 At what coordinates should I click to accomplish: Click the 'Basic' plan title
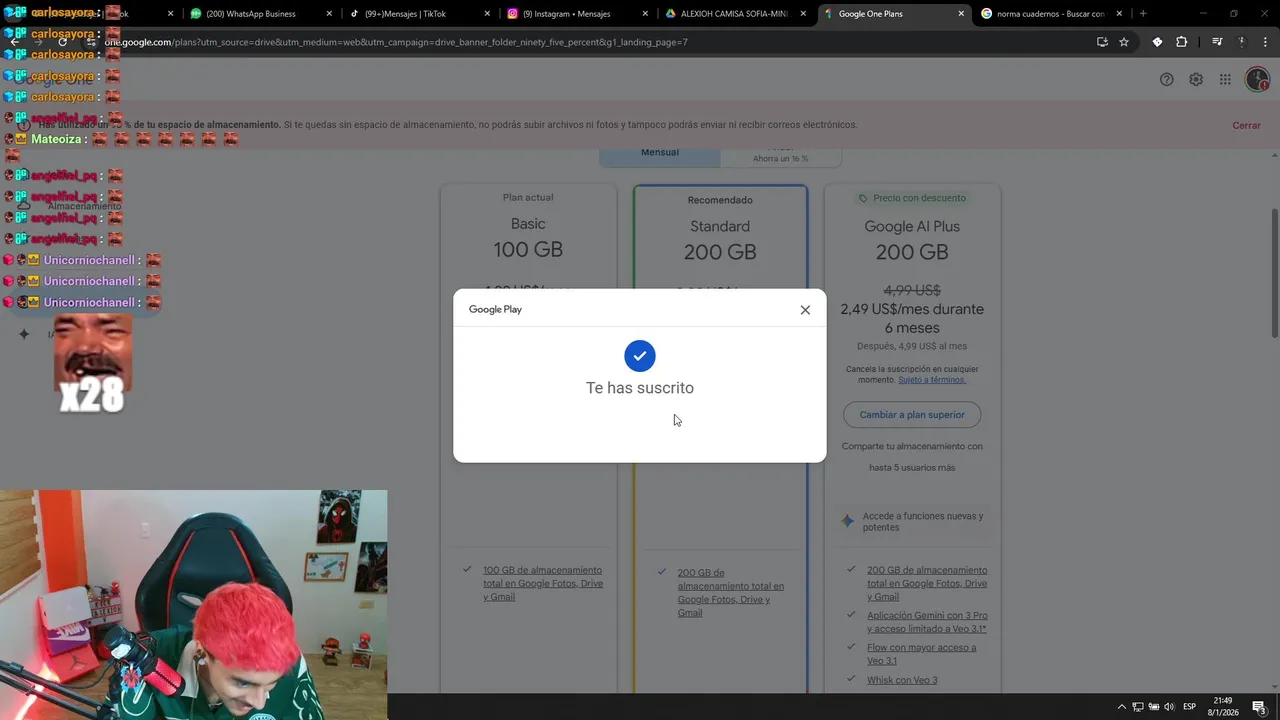click(528, 224)
